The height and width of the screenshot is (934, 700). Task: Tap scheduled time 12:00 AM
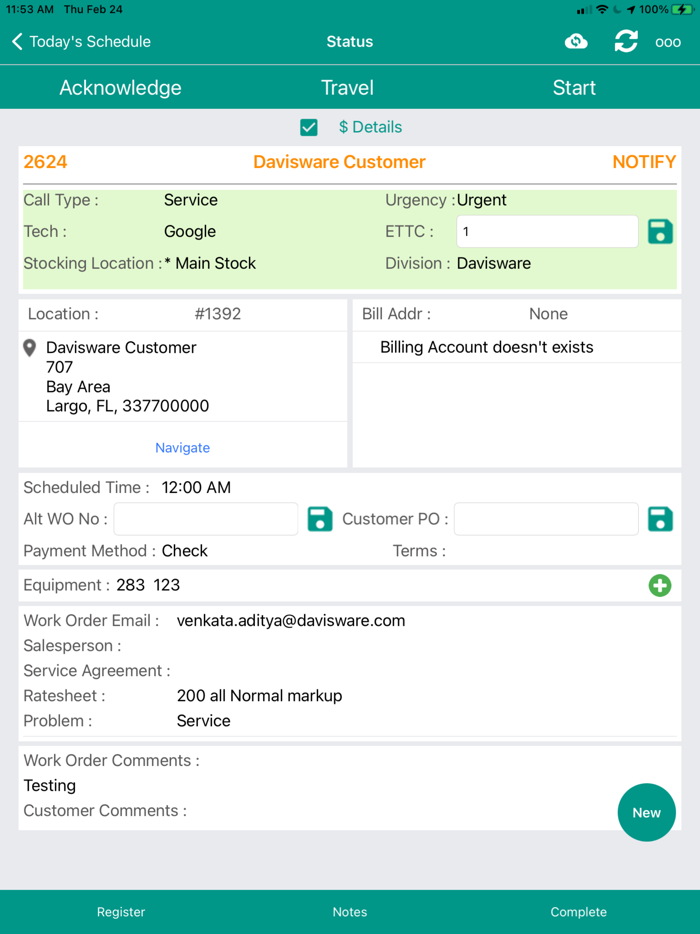point(196,488)
